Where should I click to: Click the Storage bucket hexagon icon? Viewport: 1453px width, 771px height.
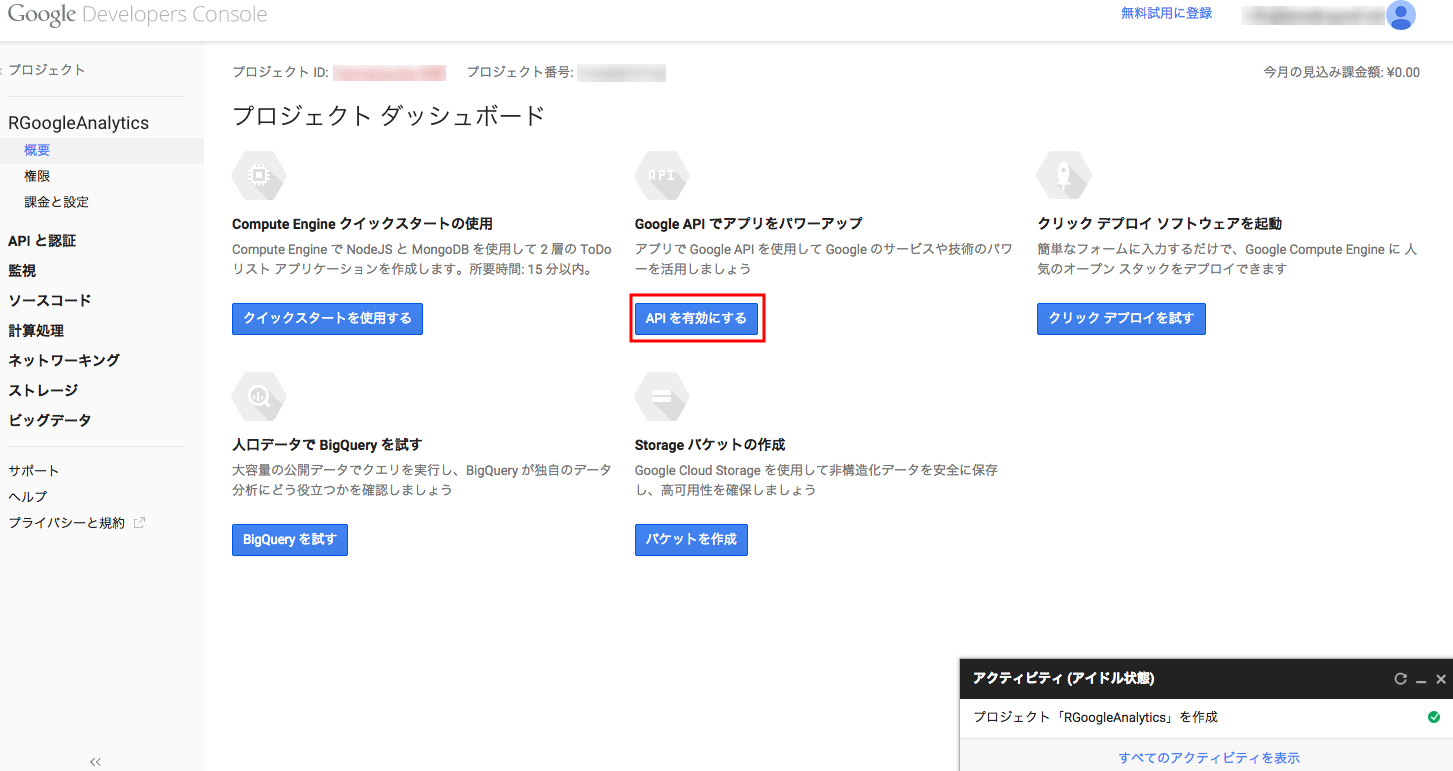point(662,396)
